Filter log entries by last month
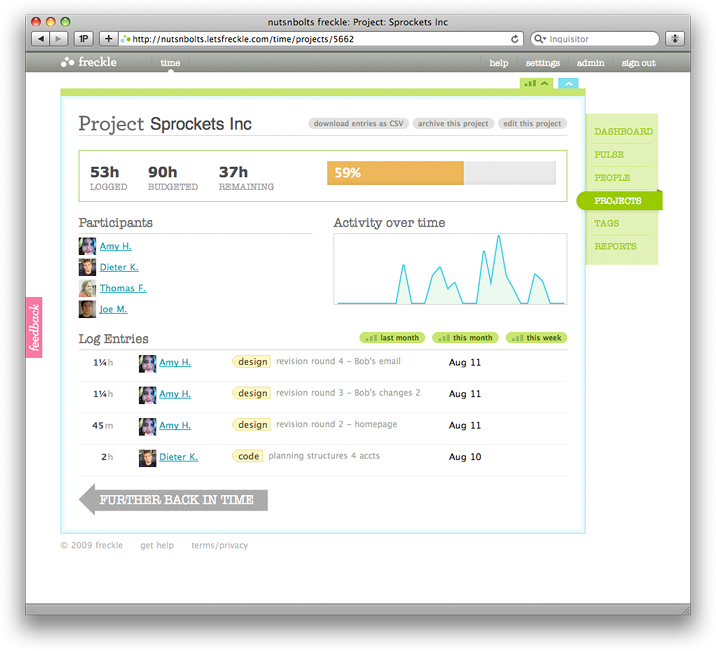716x651 pixels. pyautogui.click(x=392, y=338)
